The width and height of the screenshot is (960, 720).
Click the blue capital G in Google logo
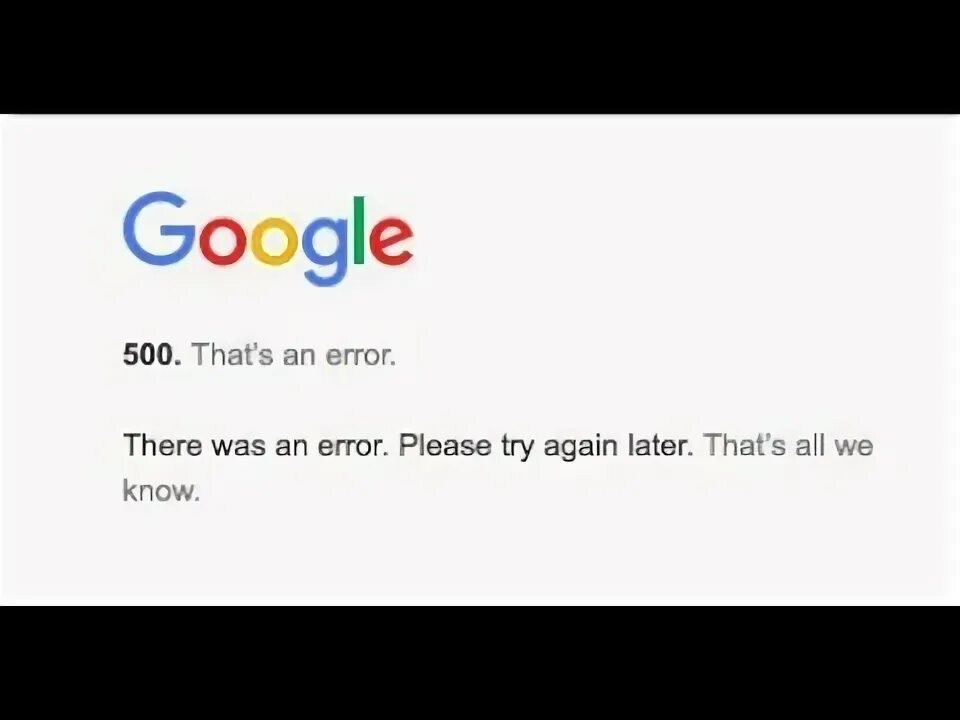[160, 228]
